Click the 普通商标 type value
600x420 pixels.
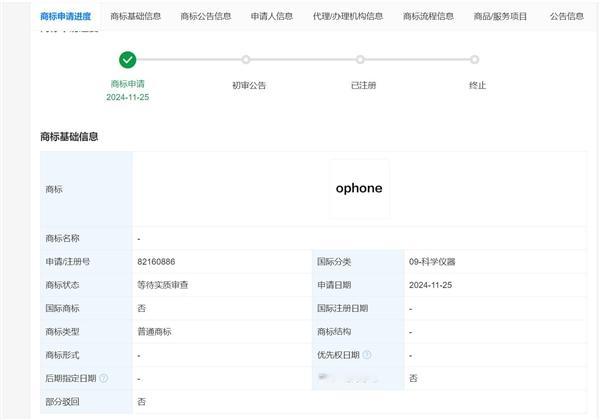coord(154,332)
